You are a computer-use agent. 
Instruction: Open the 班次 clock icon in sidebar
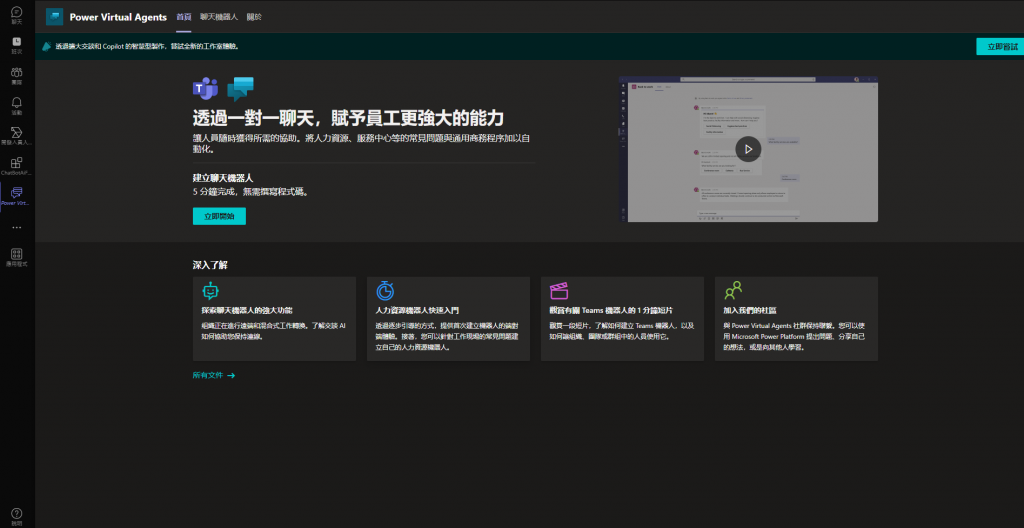click(17, 44)
